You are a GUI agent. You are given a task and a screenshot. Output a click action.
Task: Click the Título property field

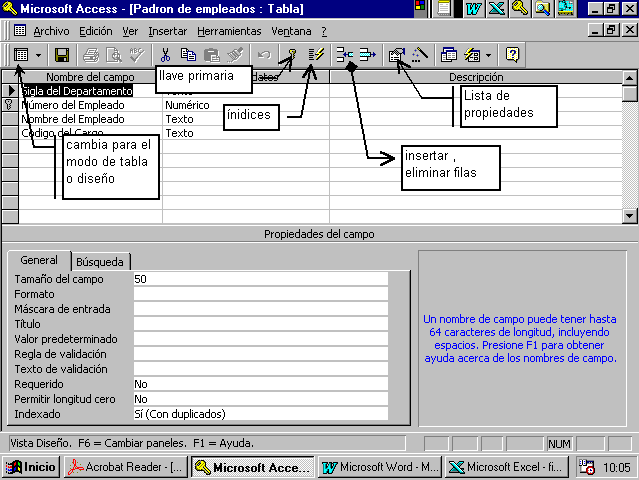pyautogui.click(x=261, y=324)
